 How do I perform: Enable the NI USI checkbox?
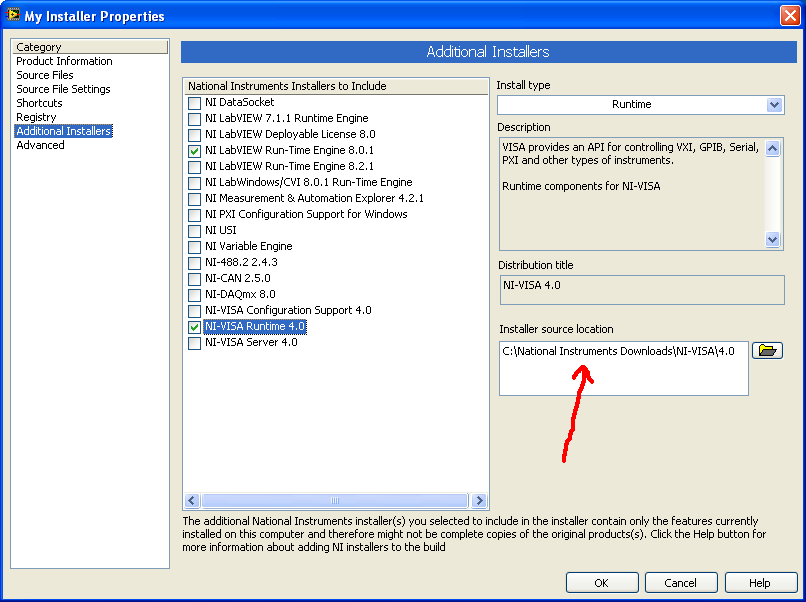[194, 230]
